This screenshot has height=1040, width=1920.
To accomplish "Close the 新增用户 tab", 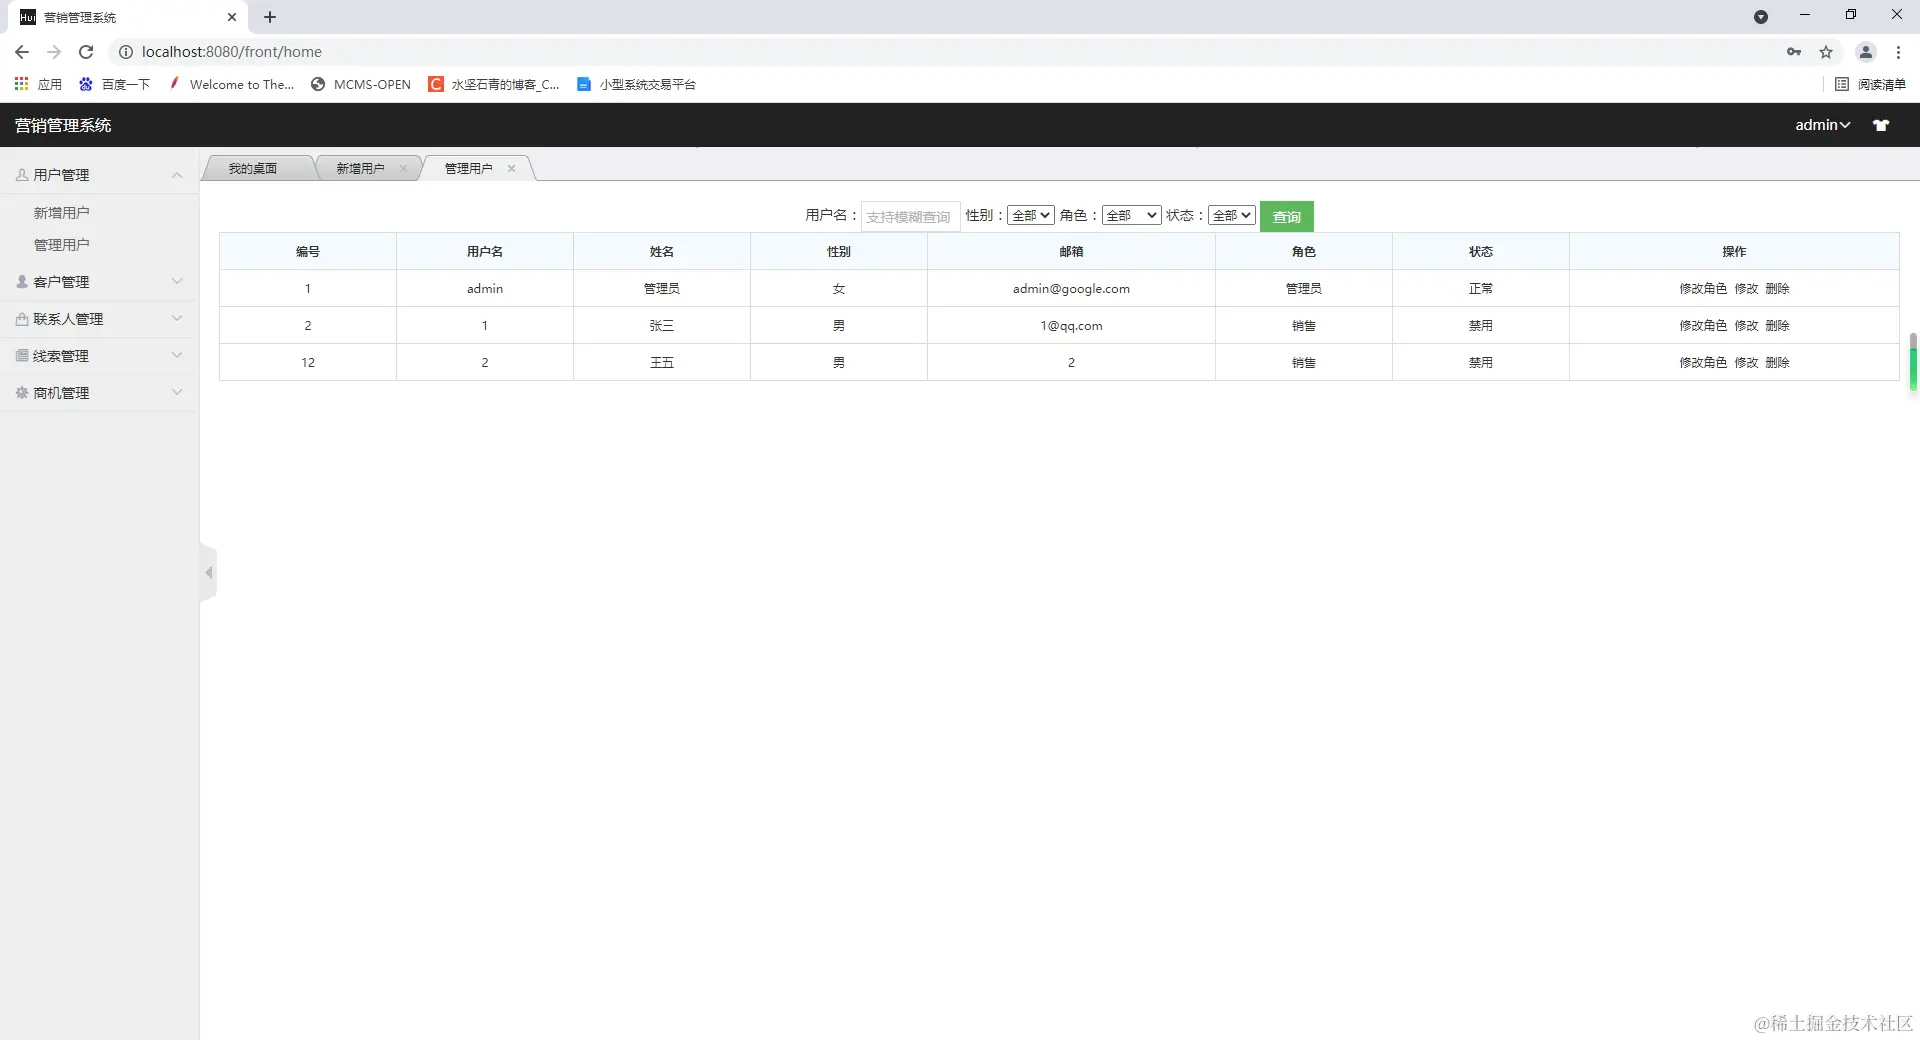I will pyautogui.click(x=403, y=168).
